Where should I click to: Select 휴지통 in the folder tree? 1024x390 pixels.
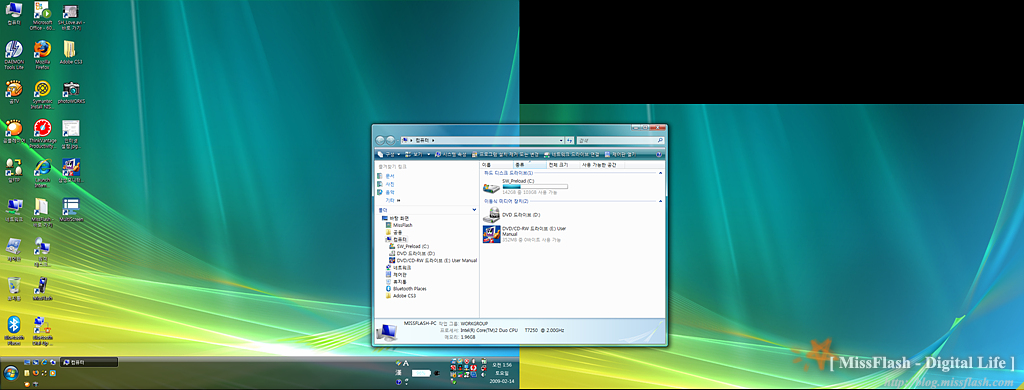396,282
